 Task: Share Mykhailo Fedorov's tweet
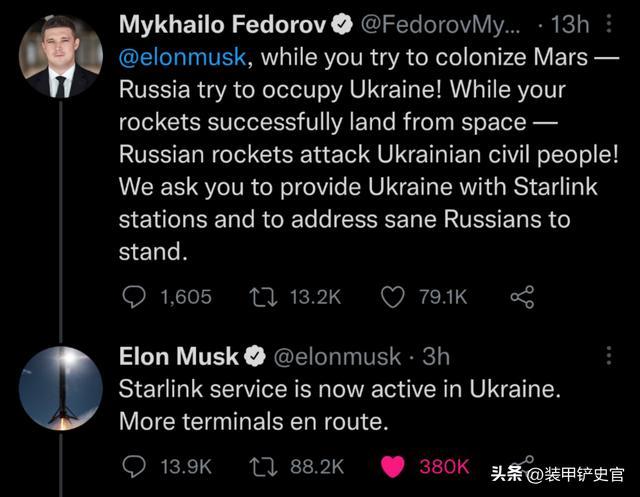tap(522, 297)
